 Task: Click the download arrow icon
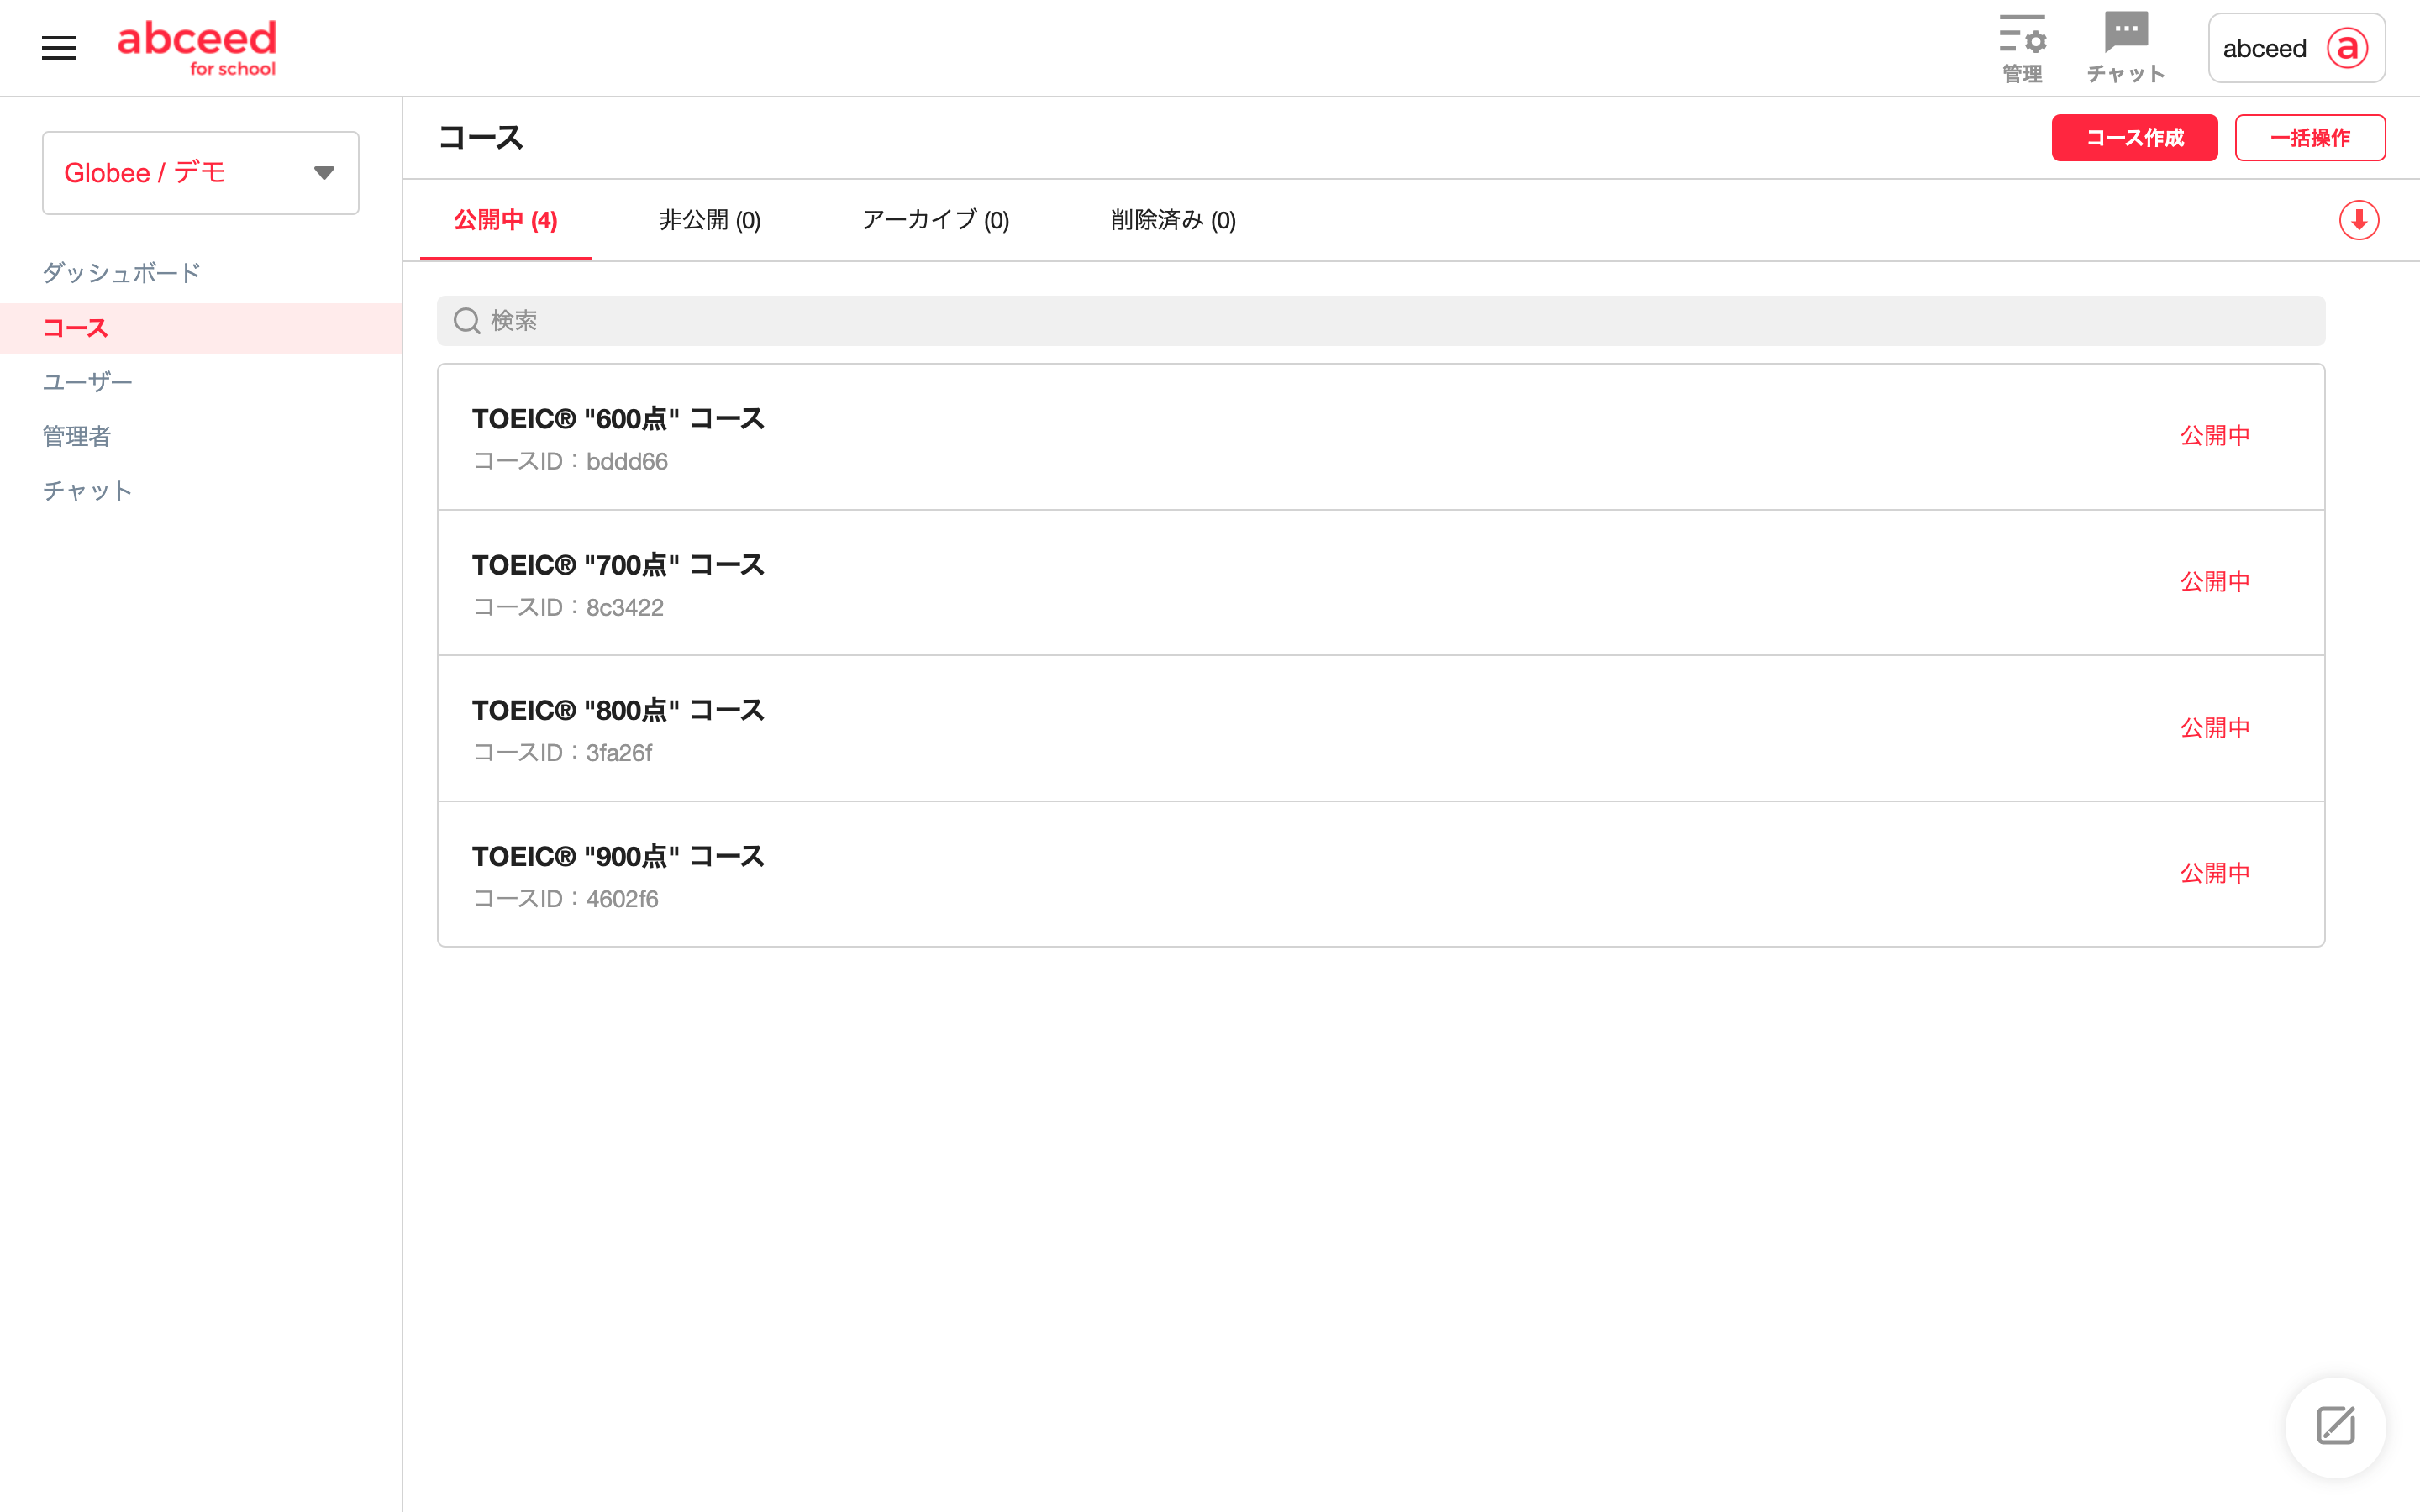point(2359,220)
